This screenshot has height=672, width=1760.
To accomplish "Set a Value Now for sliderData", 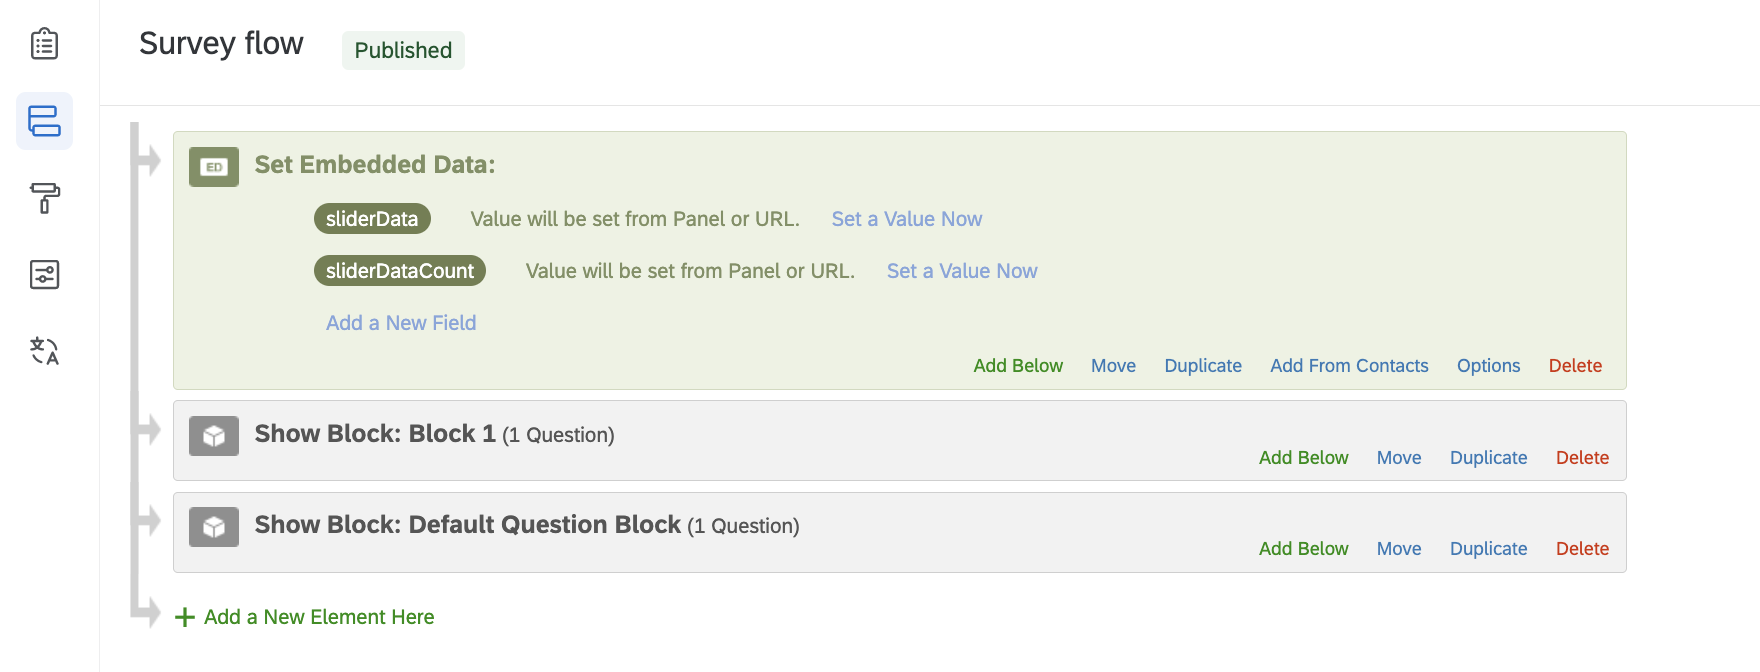I will pyautogui.click(x=906, y=218).
